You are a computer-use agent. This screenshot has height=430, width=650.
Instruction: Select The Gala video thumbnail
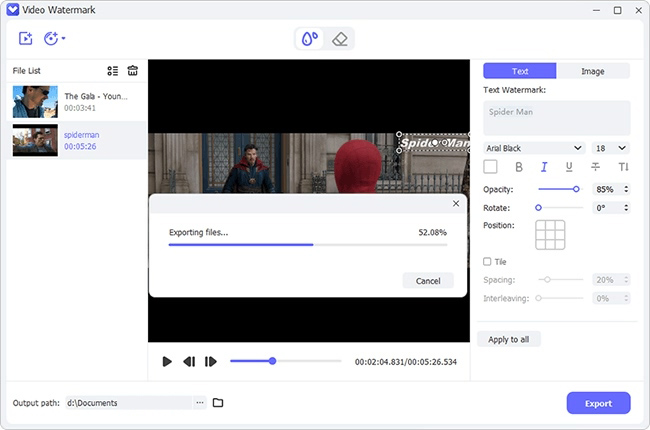[35, 102]
